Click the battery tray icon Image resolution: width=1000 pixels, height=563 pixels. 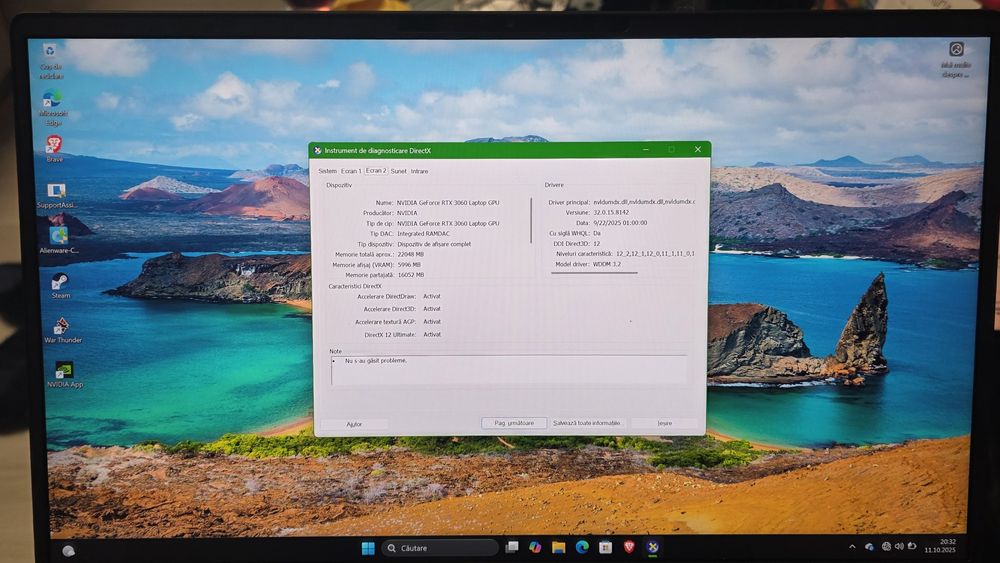912,546
